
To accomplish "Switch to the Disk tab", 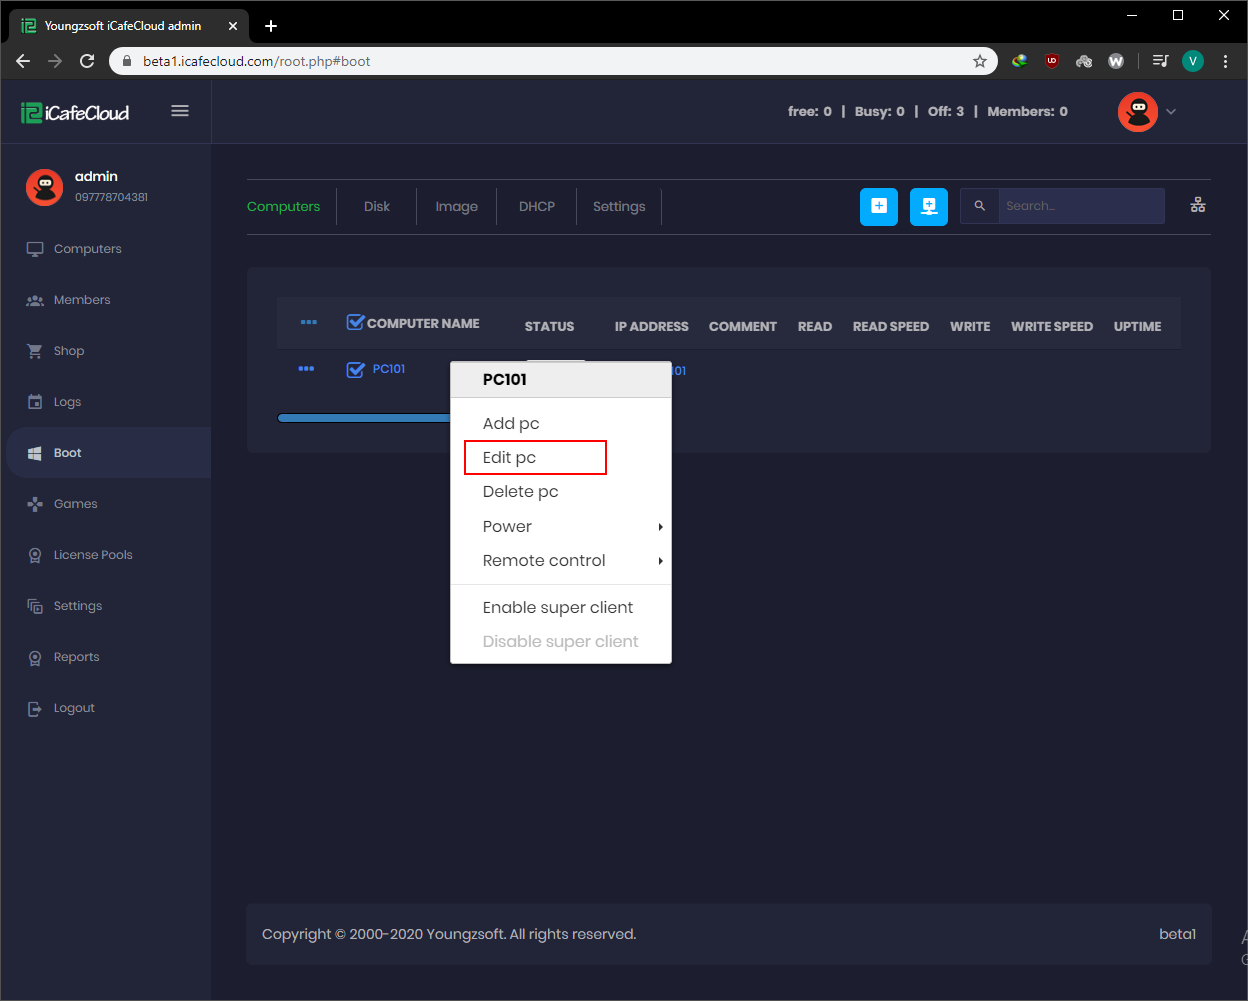I will pos(377,206).
